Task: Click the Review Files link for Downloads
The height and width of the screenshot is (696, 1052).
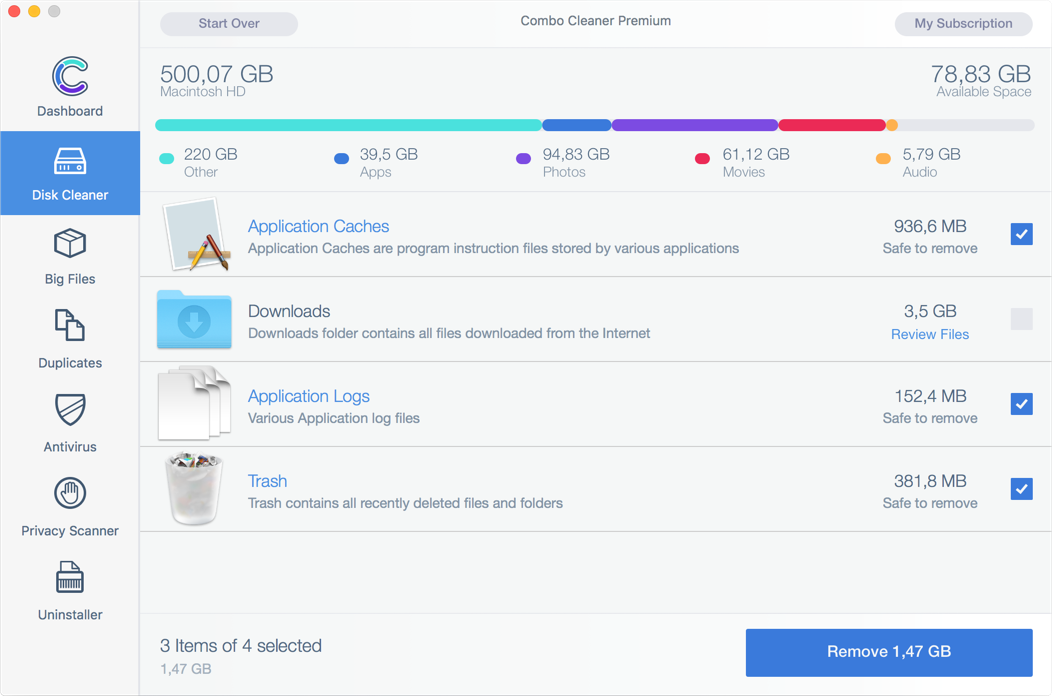Action: [x=930, y=334]
